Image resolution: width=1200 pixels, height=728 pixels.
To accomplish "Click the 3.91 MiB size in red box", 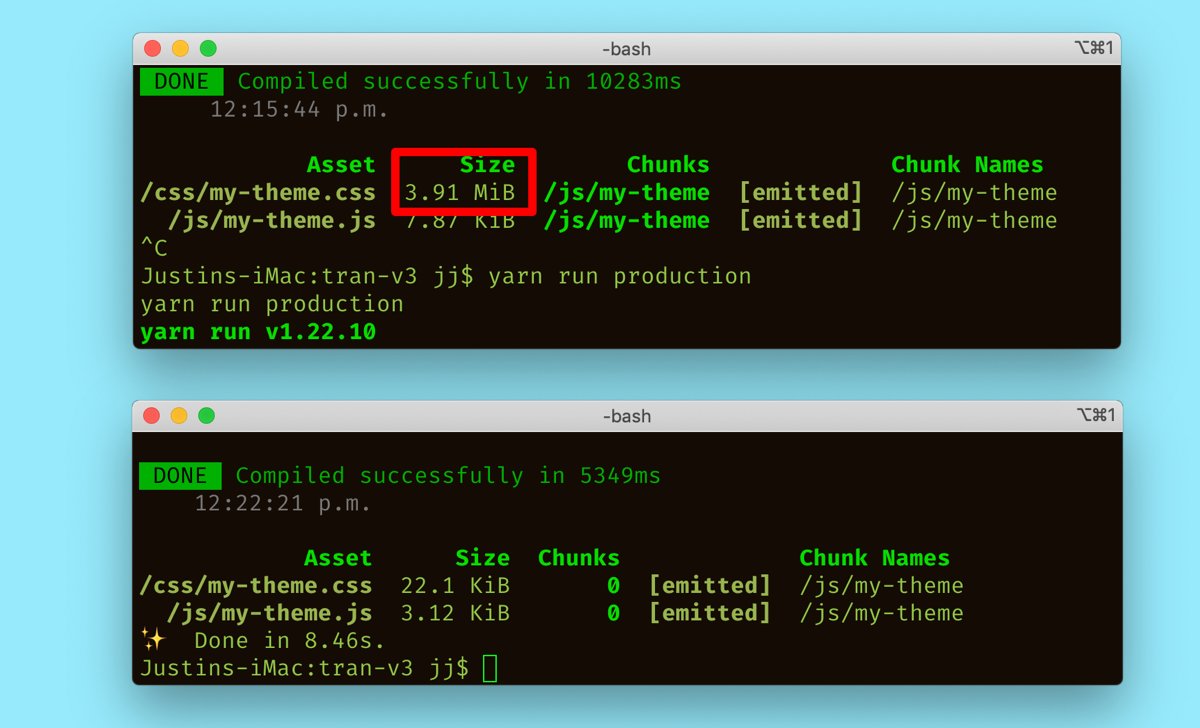I will [x=460, y=193].
